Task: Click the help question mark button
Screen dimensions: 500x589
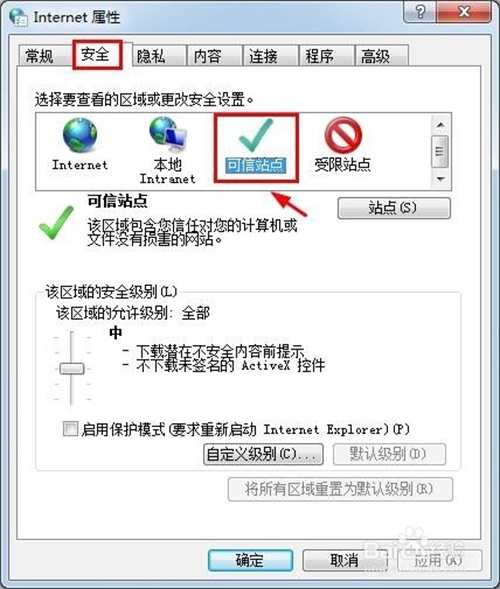Action: coord(420,12)
